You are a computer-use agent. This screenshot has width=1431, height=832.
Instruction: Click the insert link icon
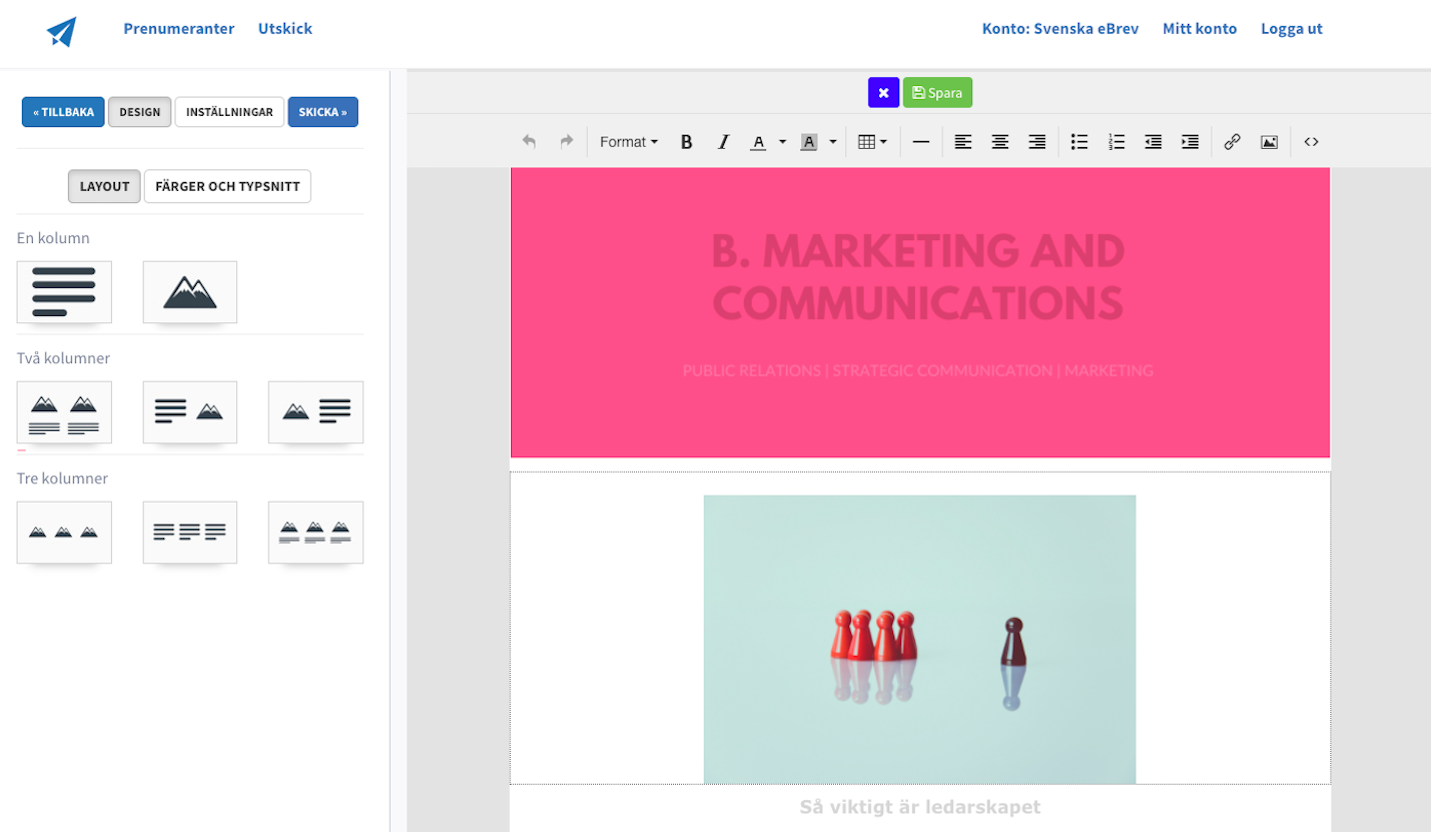(1232, 142)
